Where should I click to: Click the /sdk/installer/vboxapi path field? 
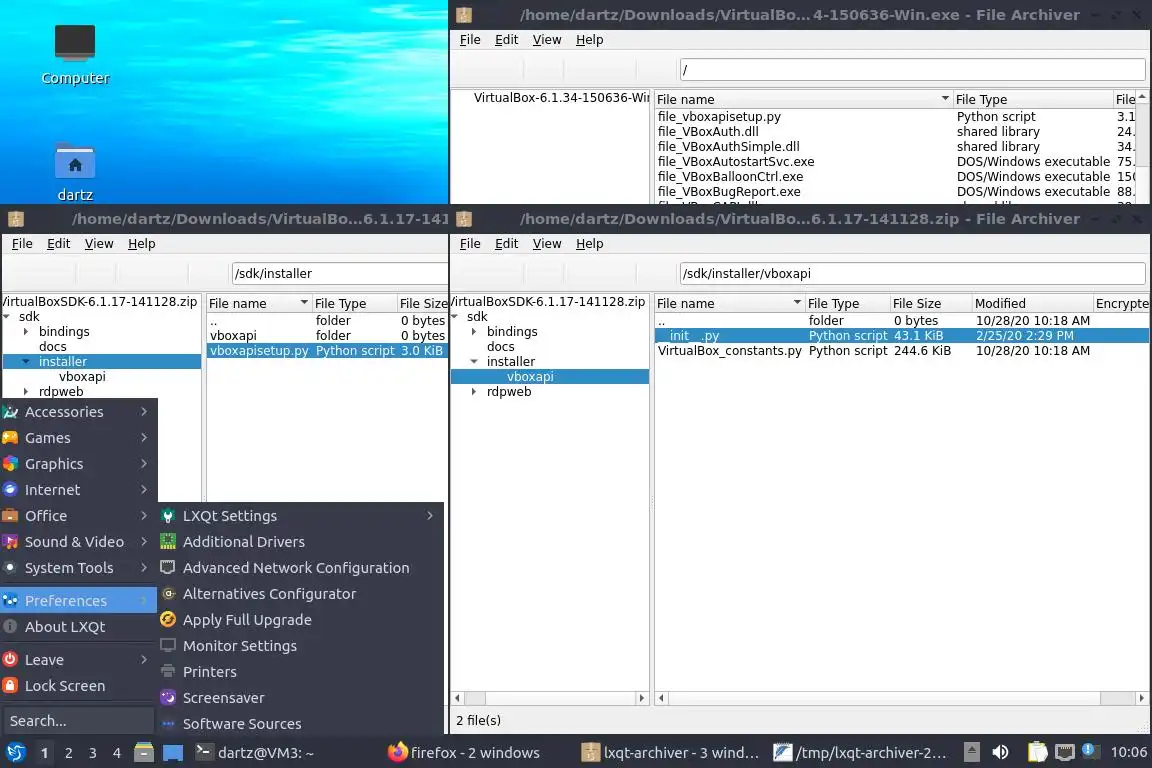(912, 273)
